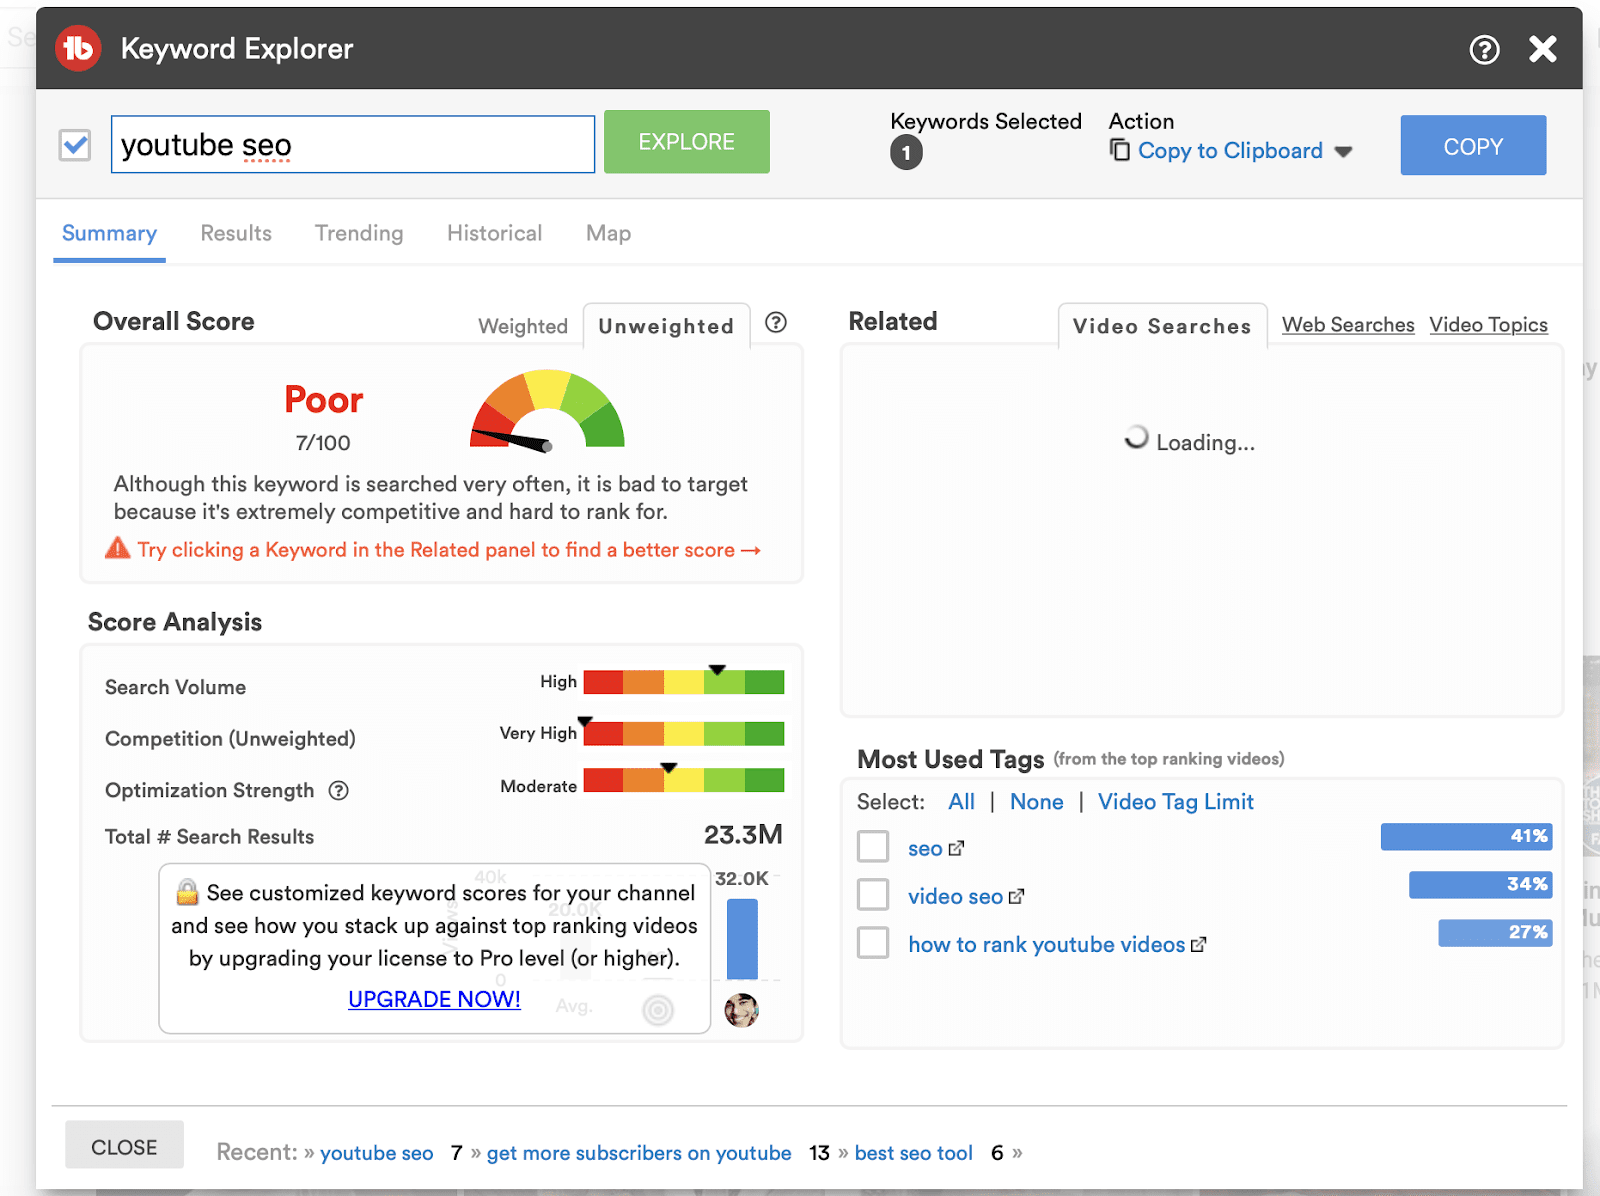Select the Weighted score tab
1600x1196 pixels.
pos(523,326)
